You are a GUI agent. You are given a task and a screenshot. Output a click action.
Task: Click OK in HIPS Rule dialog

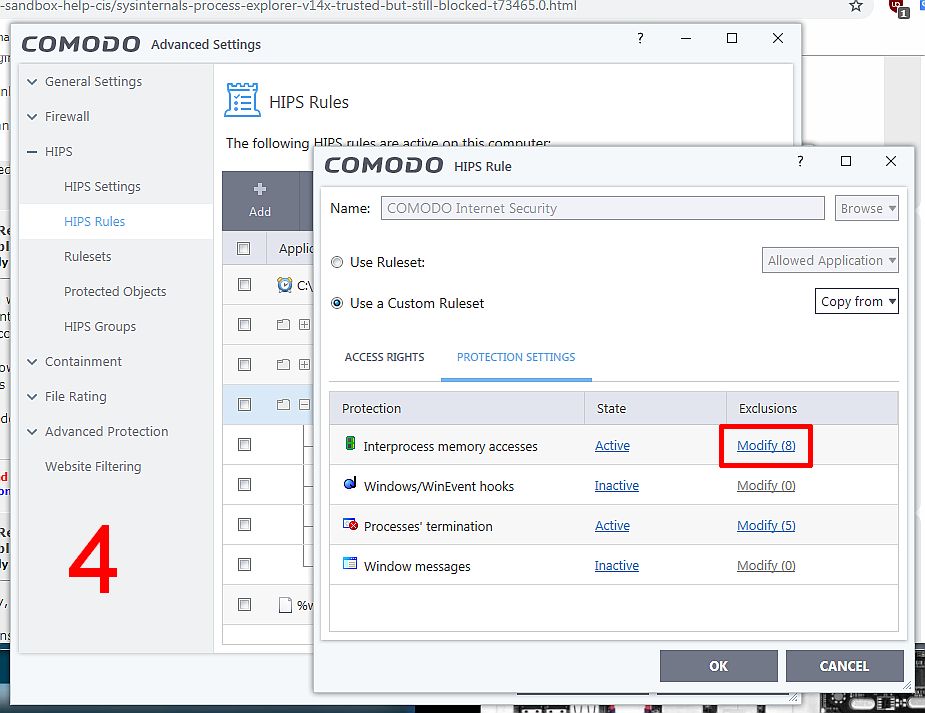[x=719, y=666]
